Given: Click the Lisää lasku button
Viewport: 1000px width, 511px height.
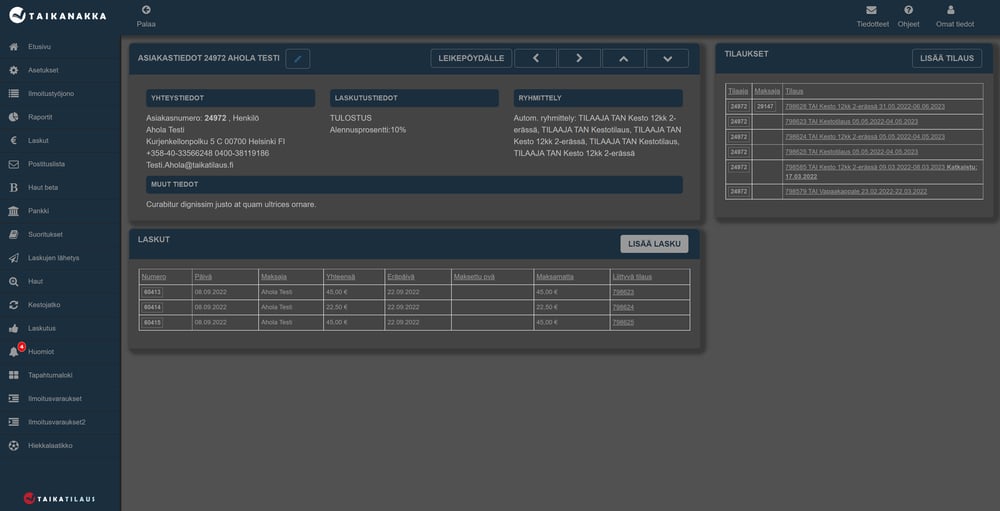Looking at the screenshot, I should [654, 244].
